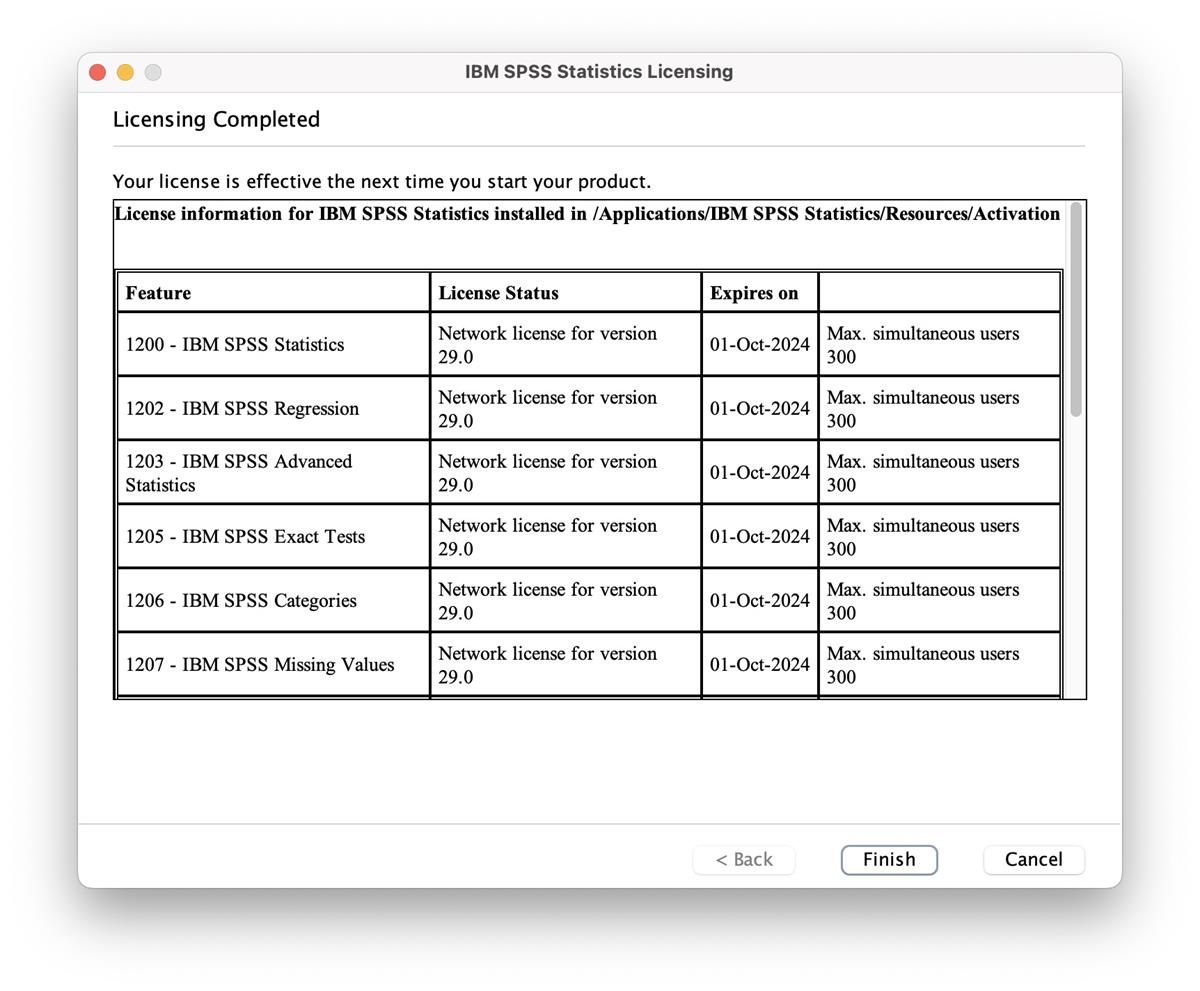The height and width of the screenshot is (991, 1200).
Task: Click max users cell in Missing Values row
Action: 939,664
